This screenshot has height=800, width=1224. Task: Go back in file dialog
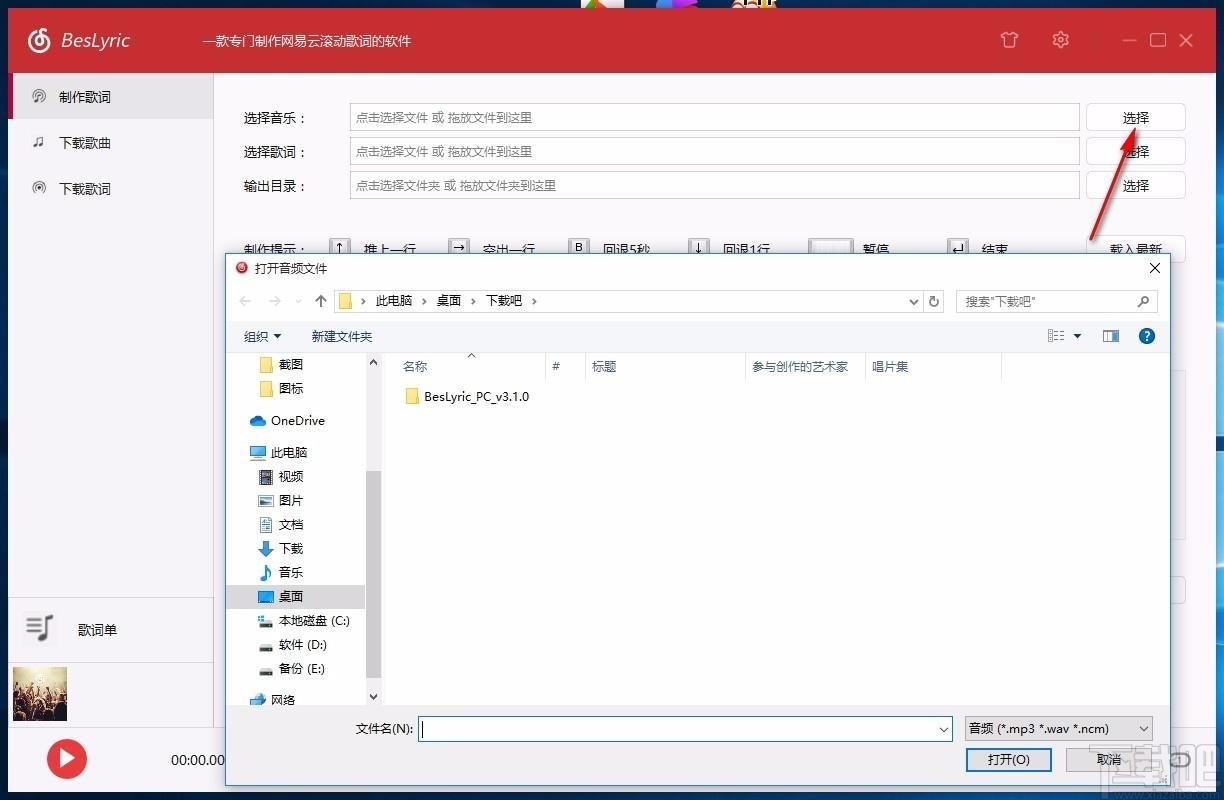(245, 301)
